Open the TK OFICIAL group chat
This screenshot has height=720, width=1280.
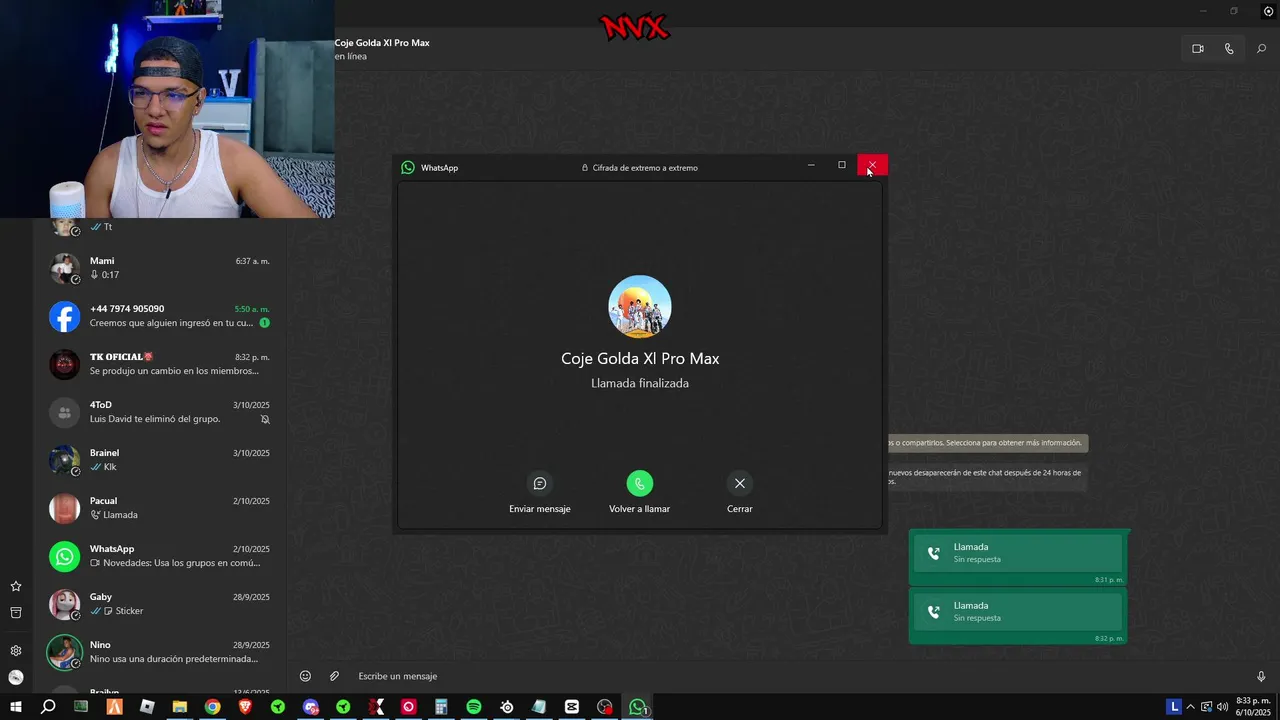pos(160,364)
